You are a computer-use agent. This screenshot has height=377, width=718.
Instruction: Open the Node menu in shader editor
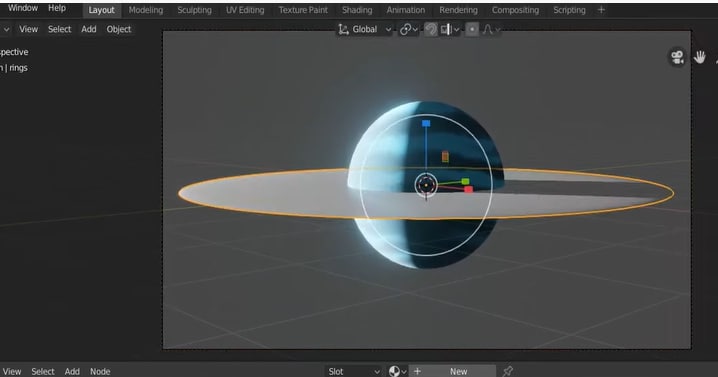click(x=100, y=372)
